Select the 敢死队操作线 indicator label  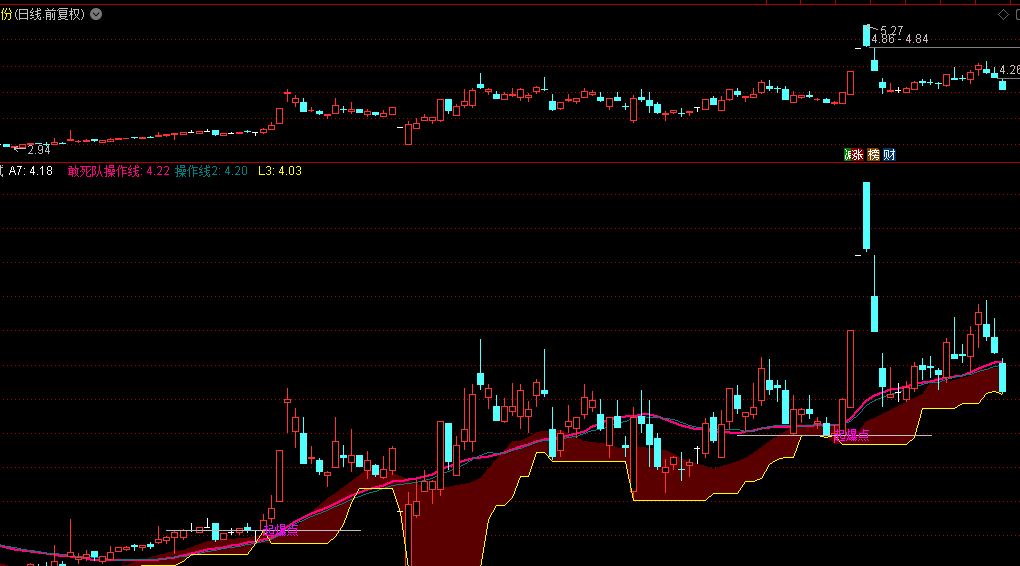pyautogui.click(x=104, y=171)
